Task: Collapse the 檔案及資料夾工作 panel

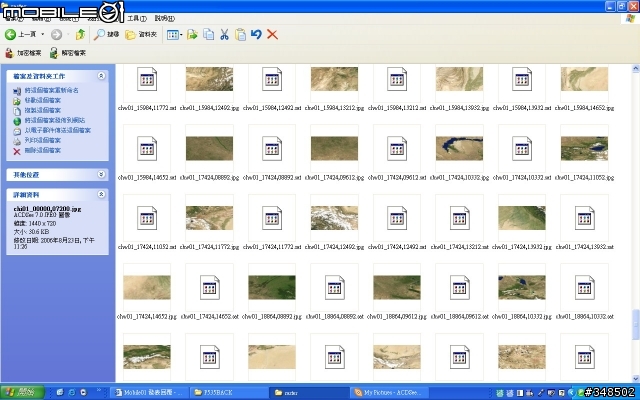Action: [101, 76]
